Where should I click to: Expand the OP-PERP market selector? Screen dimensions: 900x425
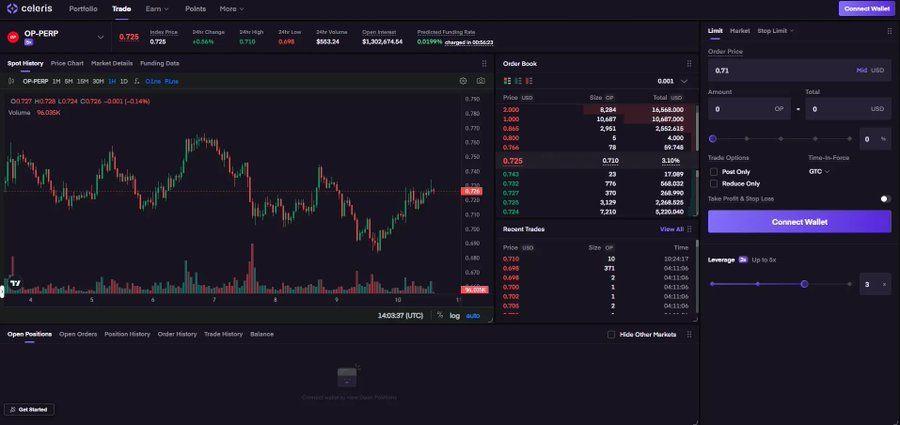tap(100, 38)
